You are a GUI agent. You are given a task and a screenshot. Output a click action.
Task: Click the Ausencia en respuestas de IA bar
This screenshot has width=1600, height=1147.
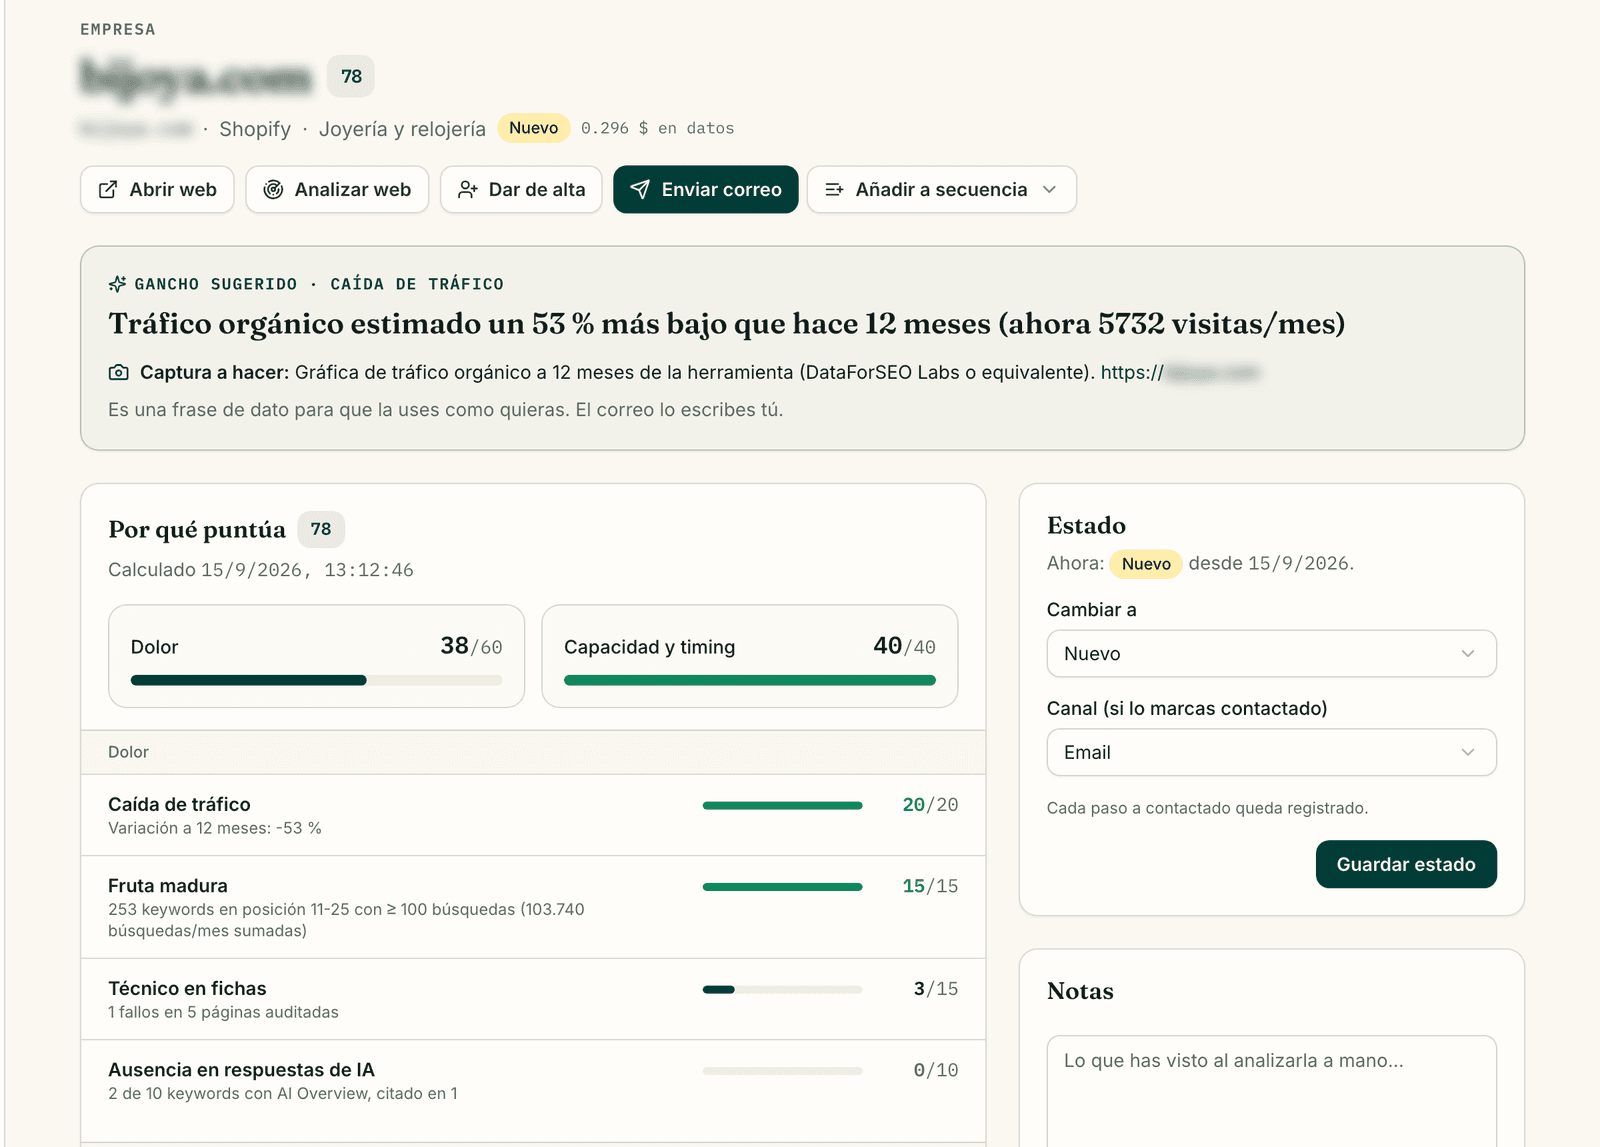[782, 1071]
